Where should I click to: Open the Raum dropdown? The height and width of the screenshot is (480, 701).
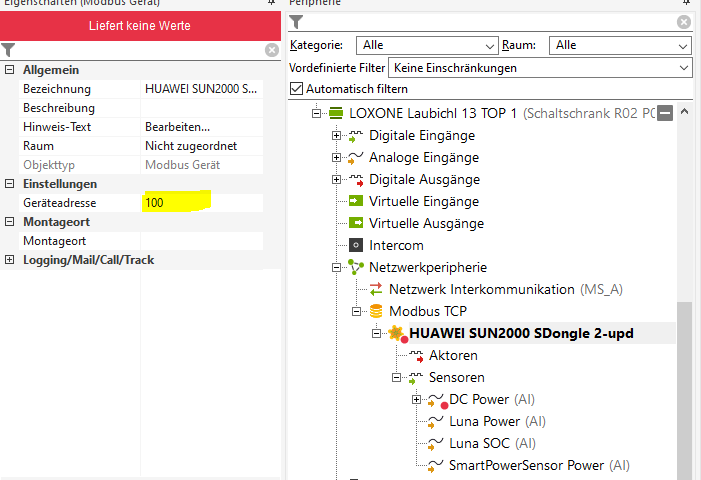coord(621,46)
